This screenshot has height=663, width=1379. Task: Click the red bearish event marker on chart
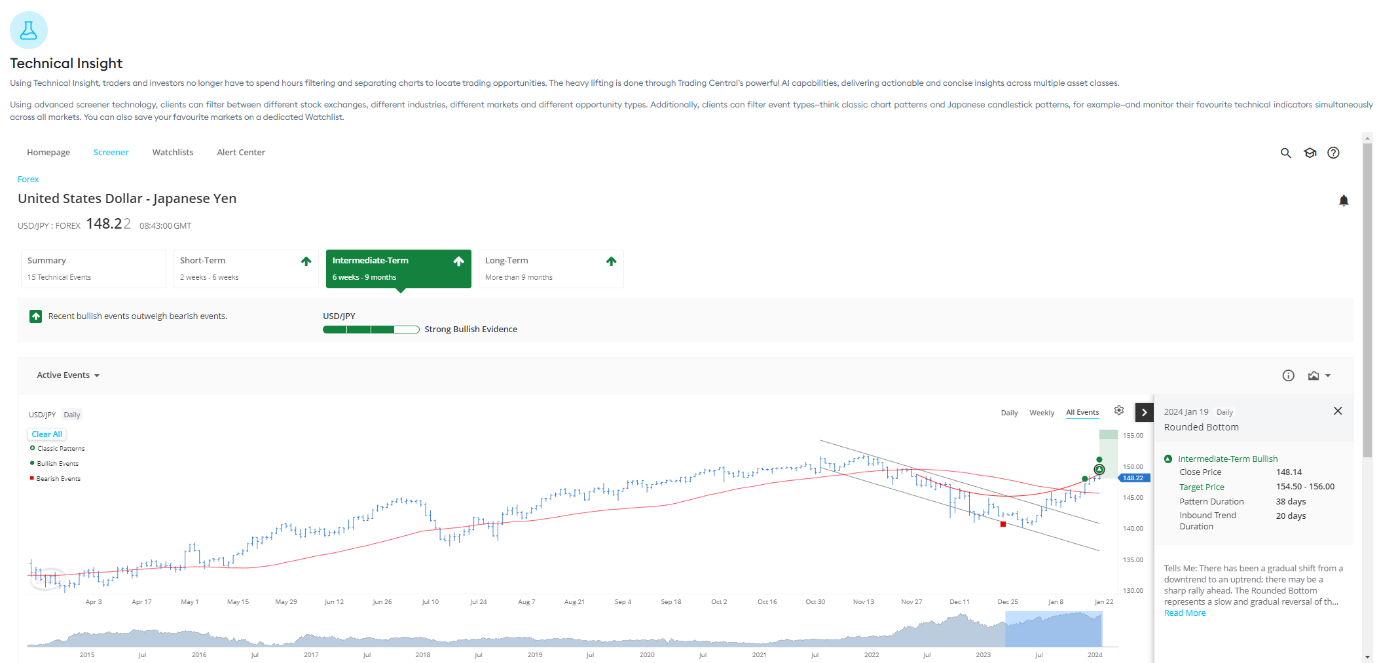[x=1003, y=523]
